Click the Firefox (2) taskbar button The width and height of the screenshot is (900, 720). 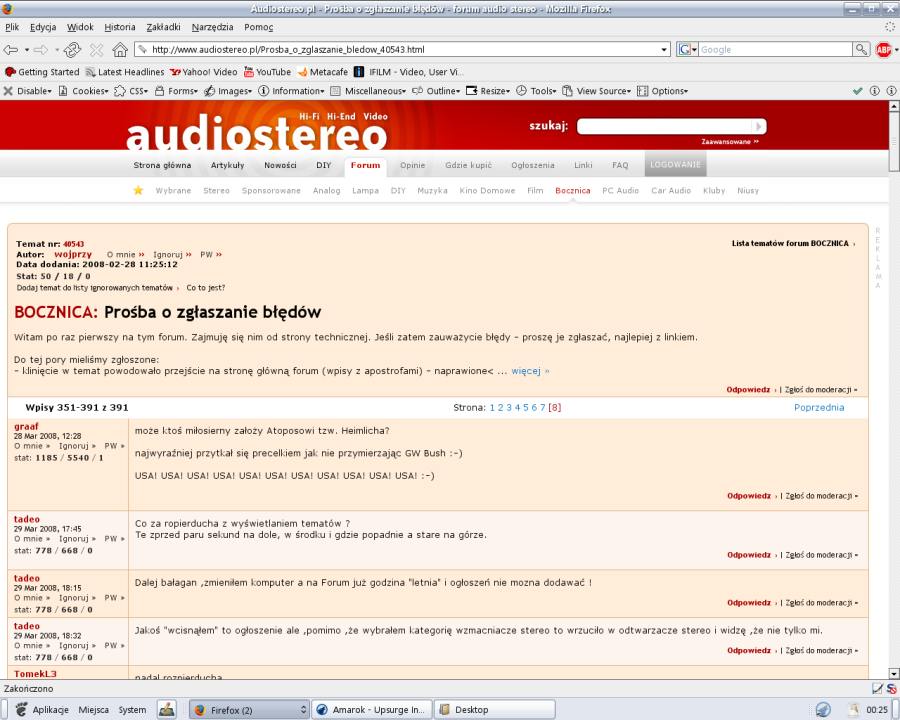249,710
